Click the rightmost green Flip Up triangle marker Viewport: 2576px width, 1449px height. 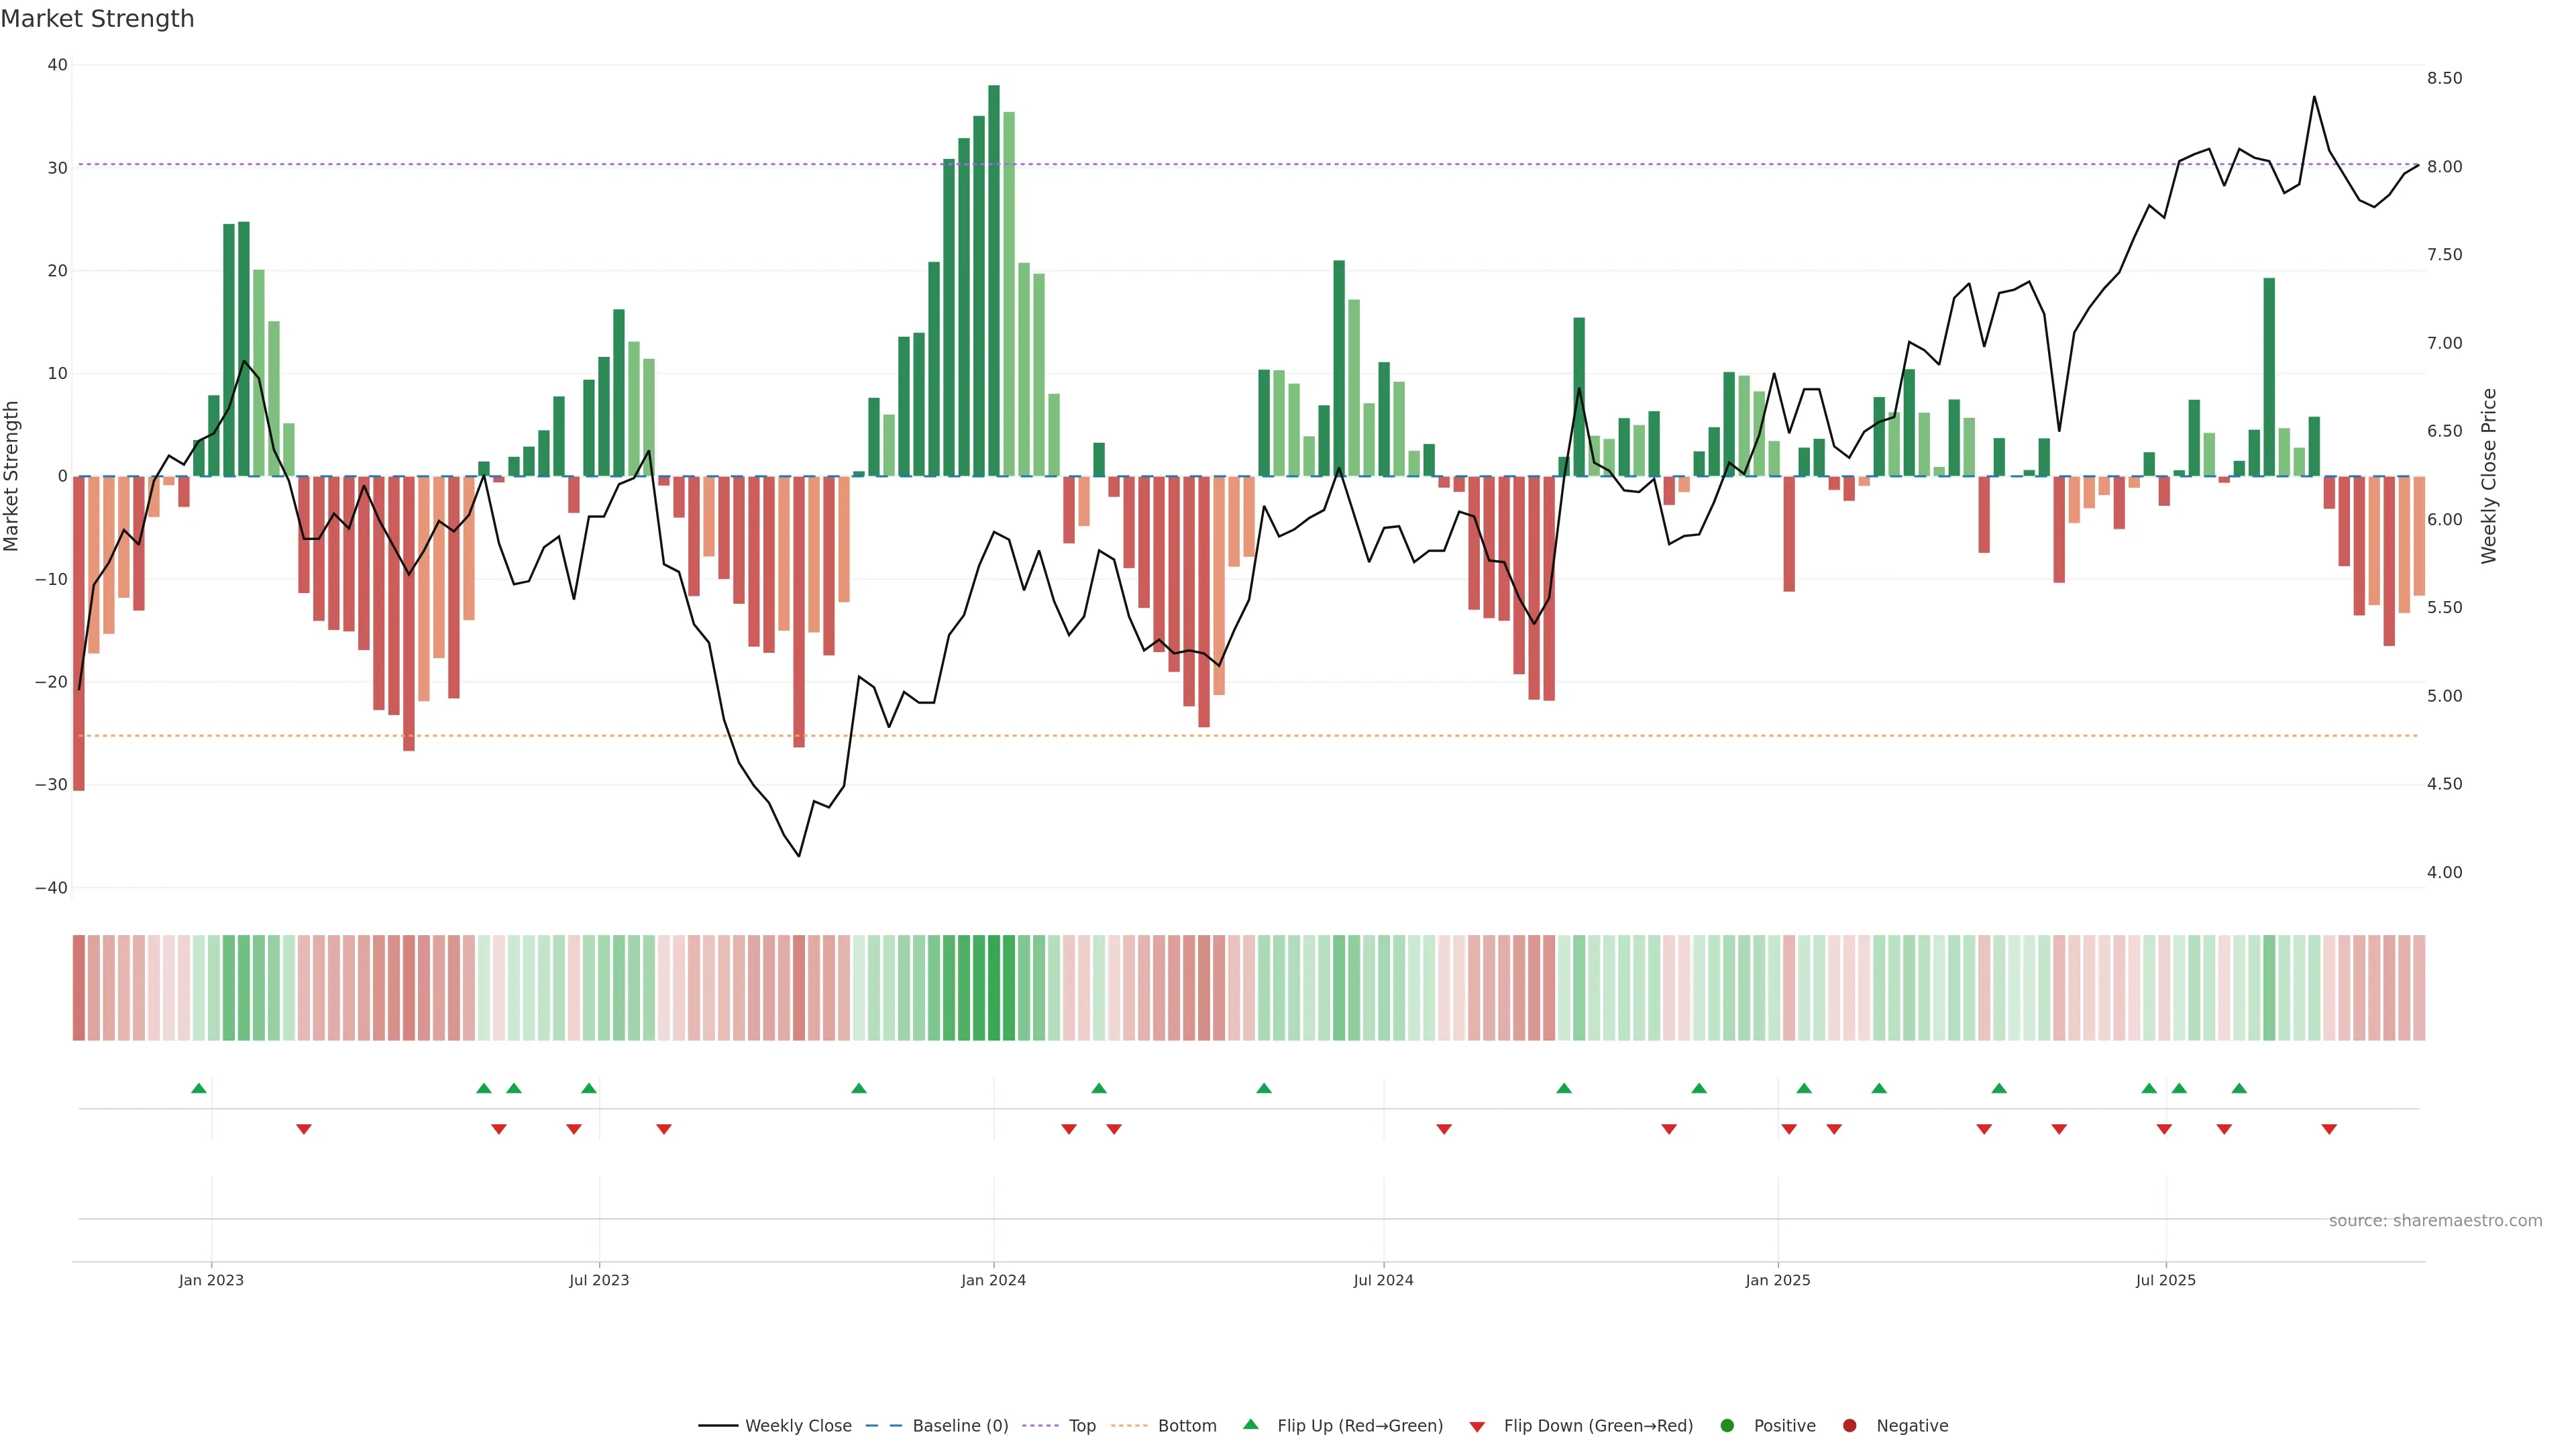(x=2239, y=1088)
